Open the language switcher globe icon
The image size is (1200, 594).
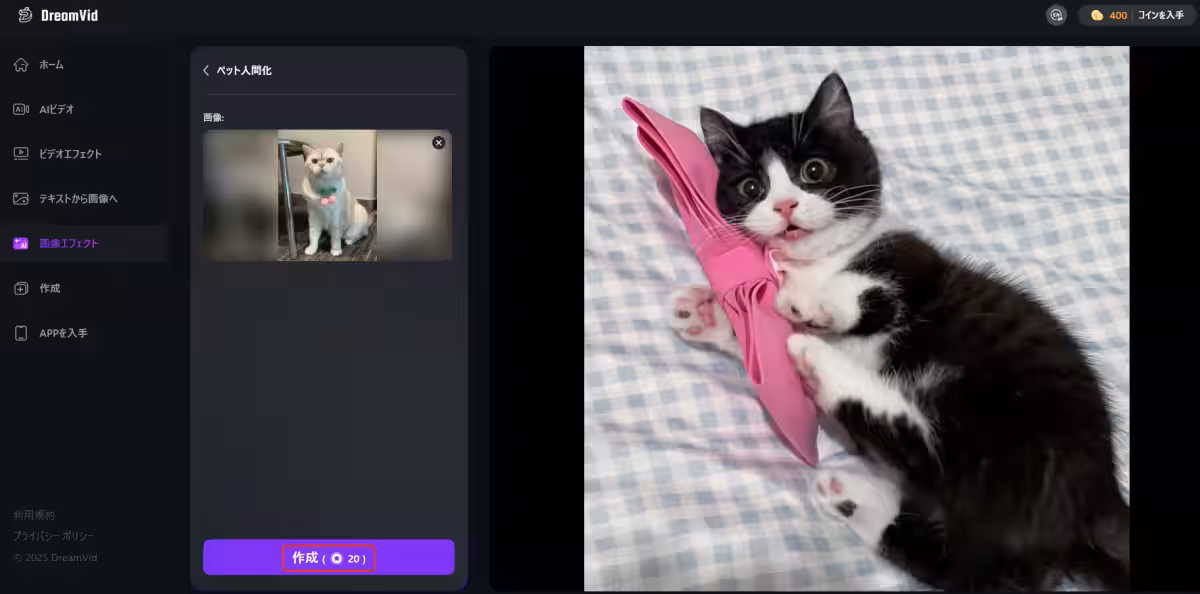click(1055, 15)
